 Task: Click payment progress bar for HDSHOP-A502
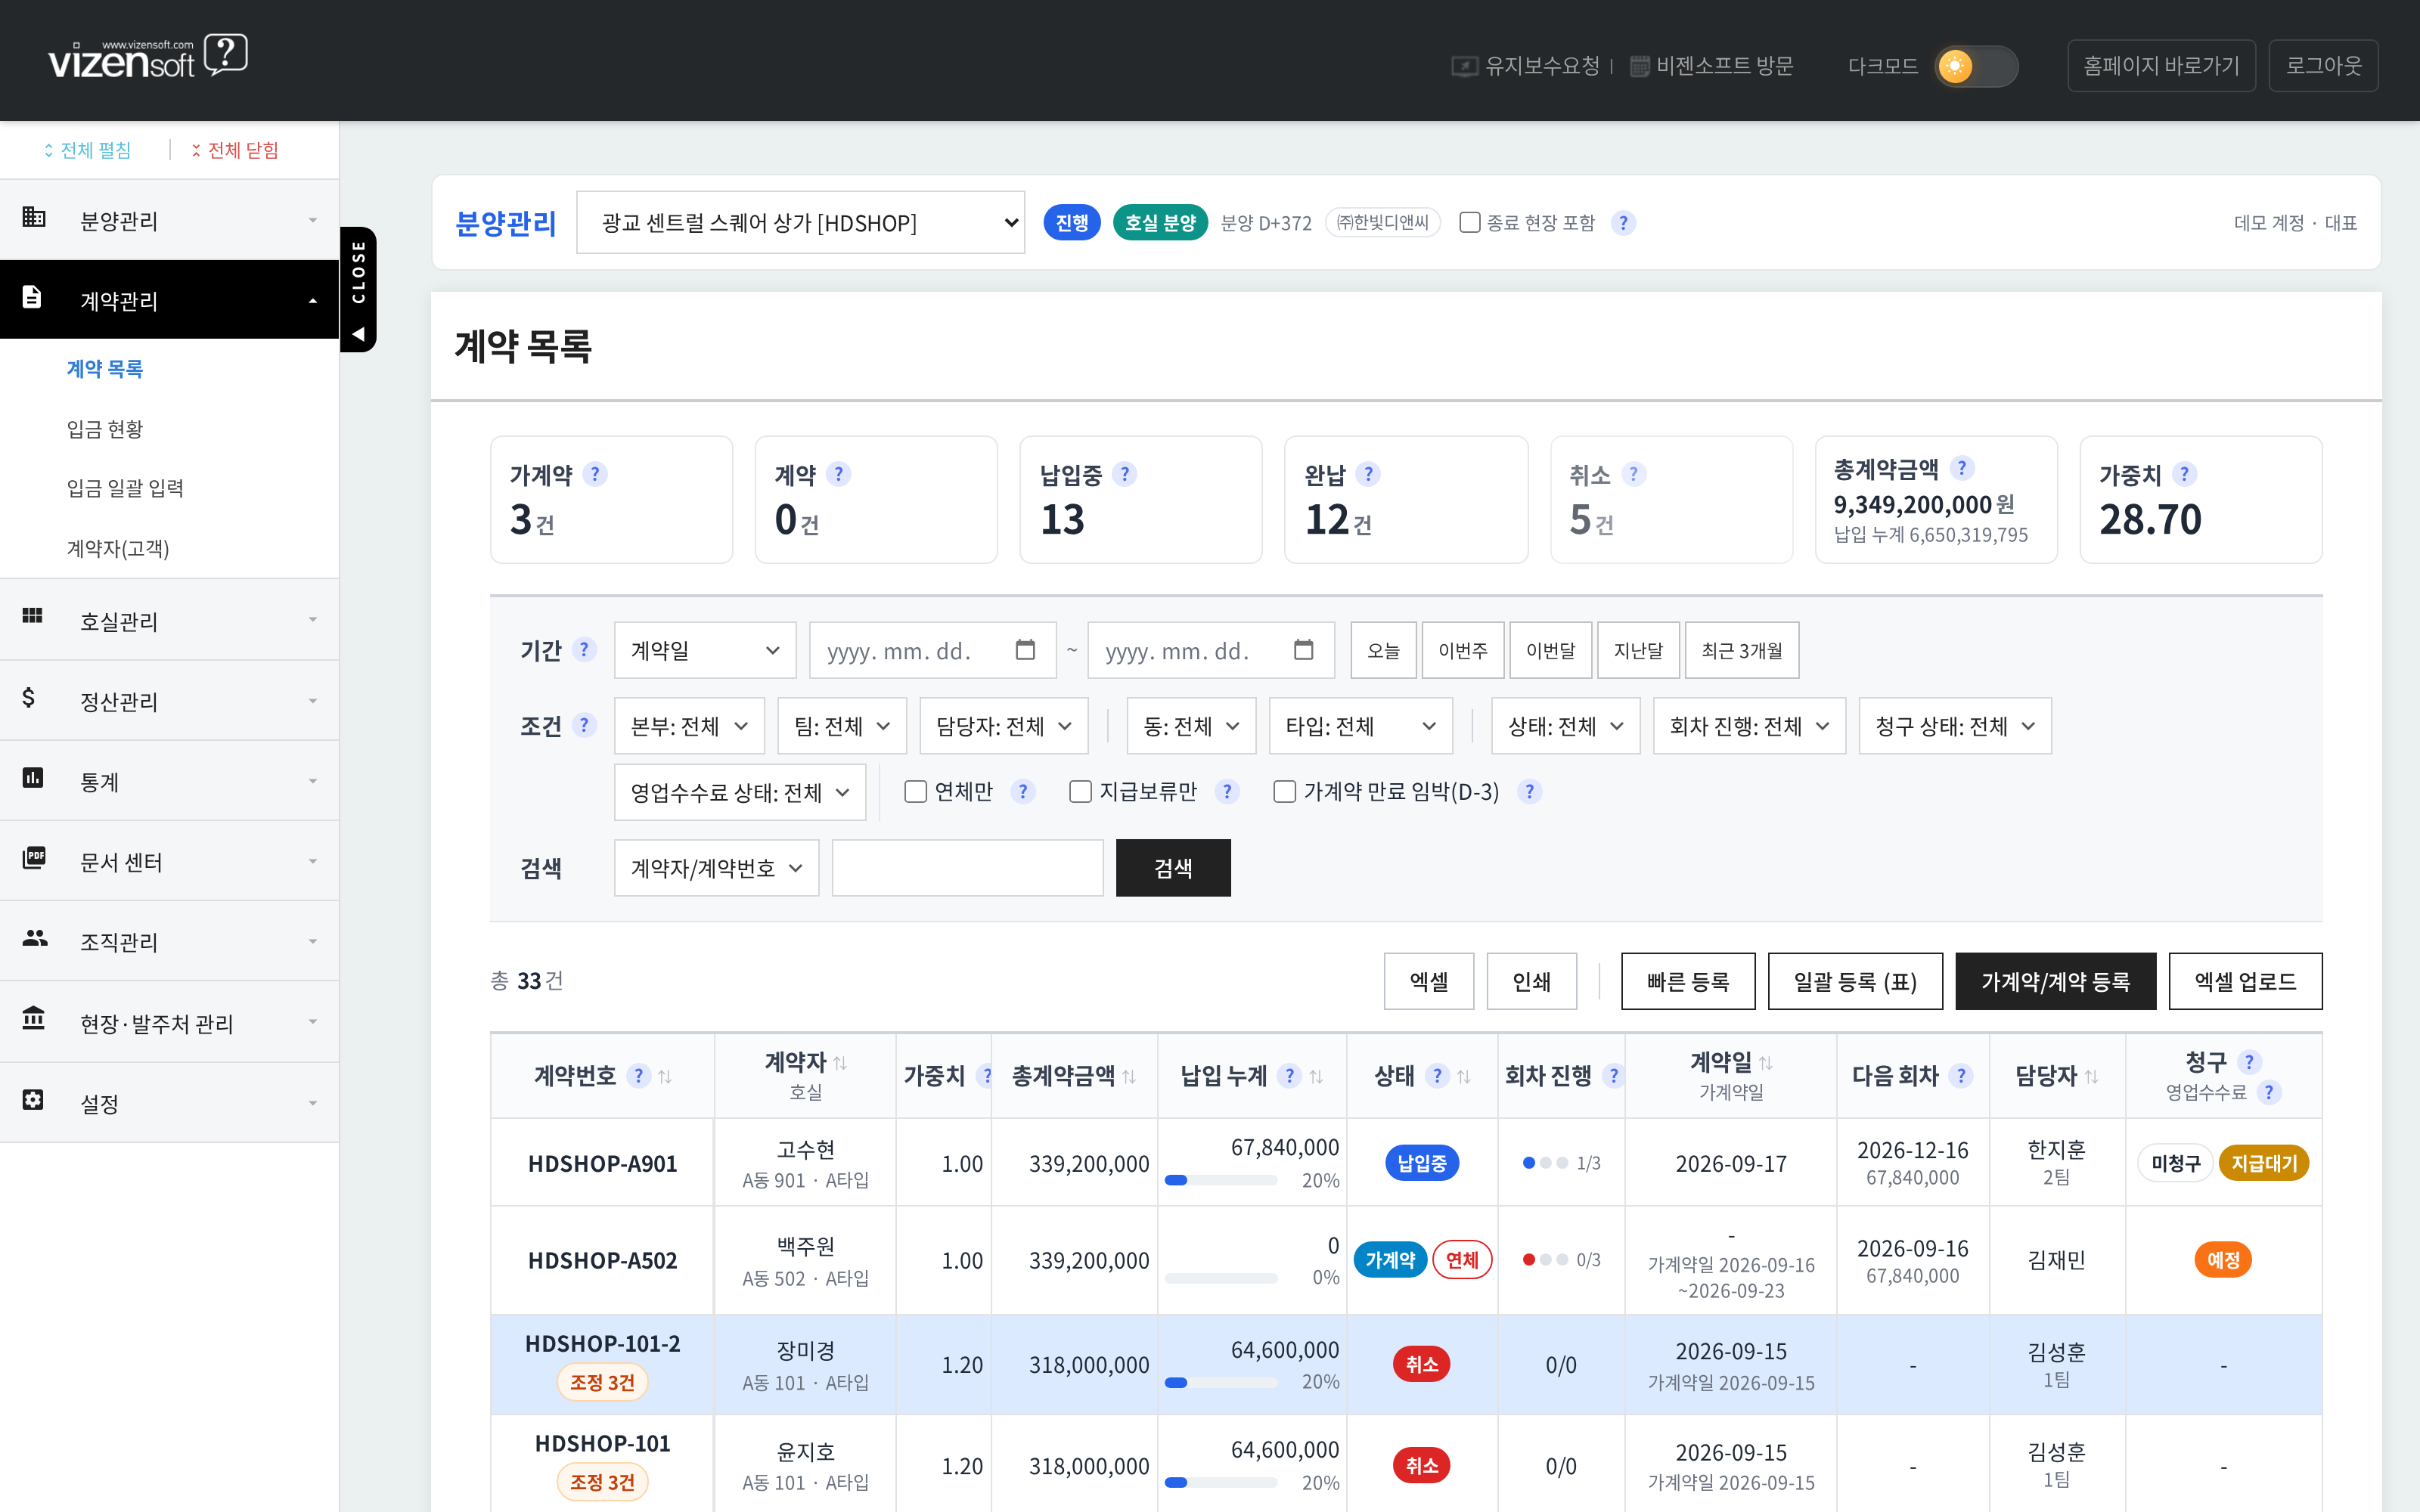coord(1220,1278)
